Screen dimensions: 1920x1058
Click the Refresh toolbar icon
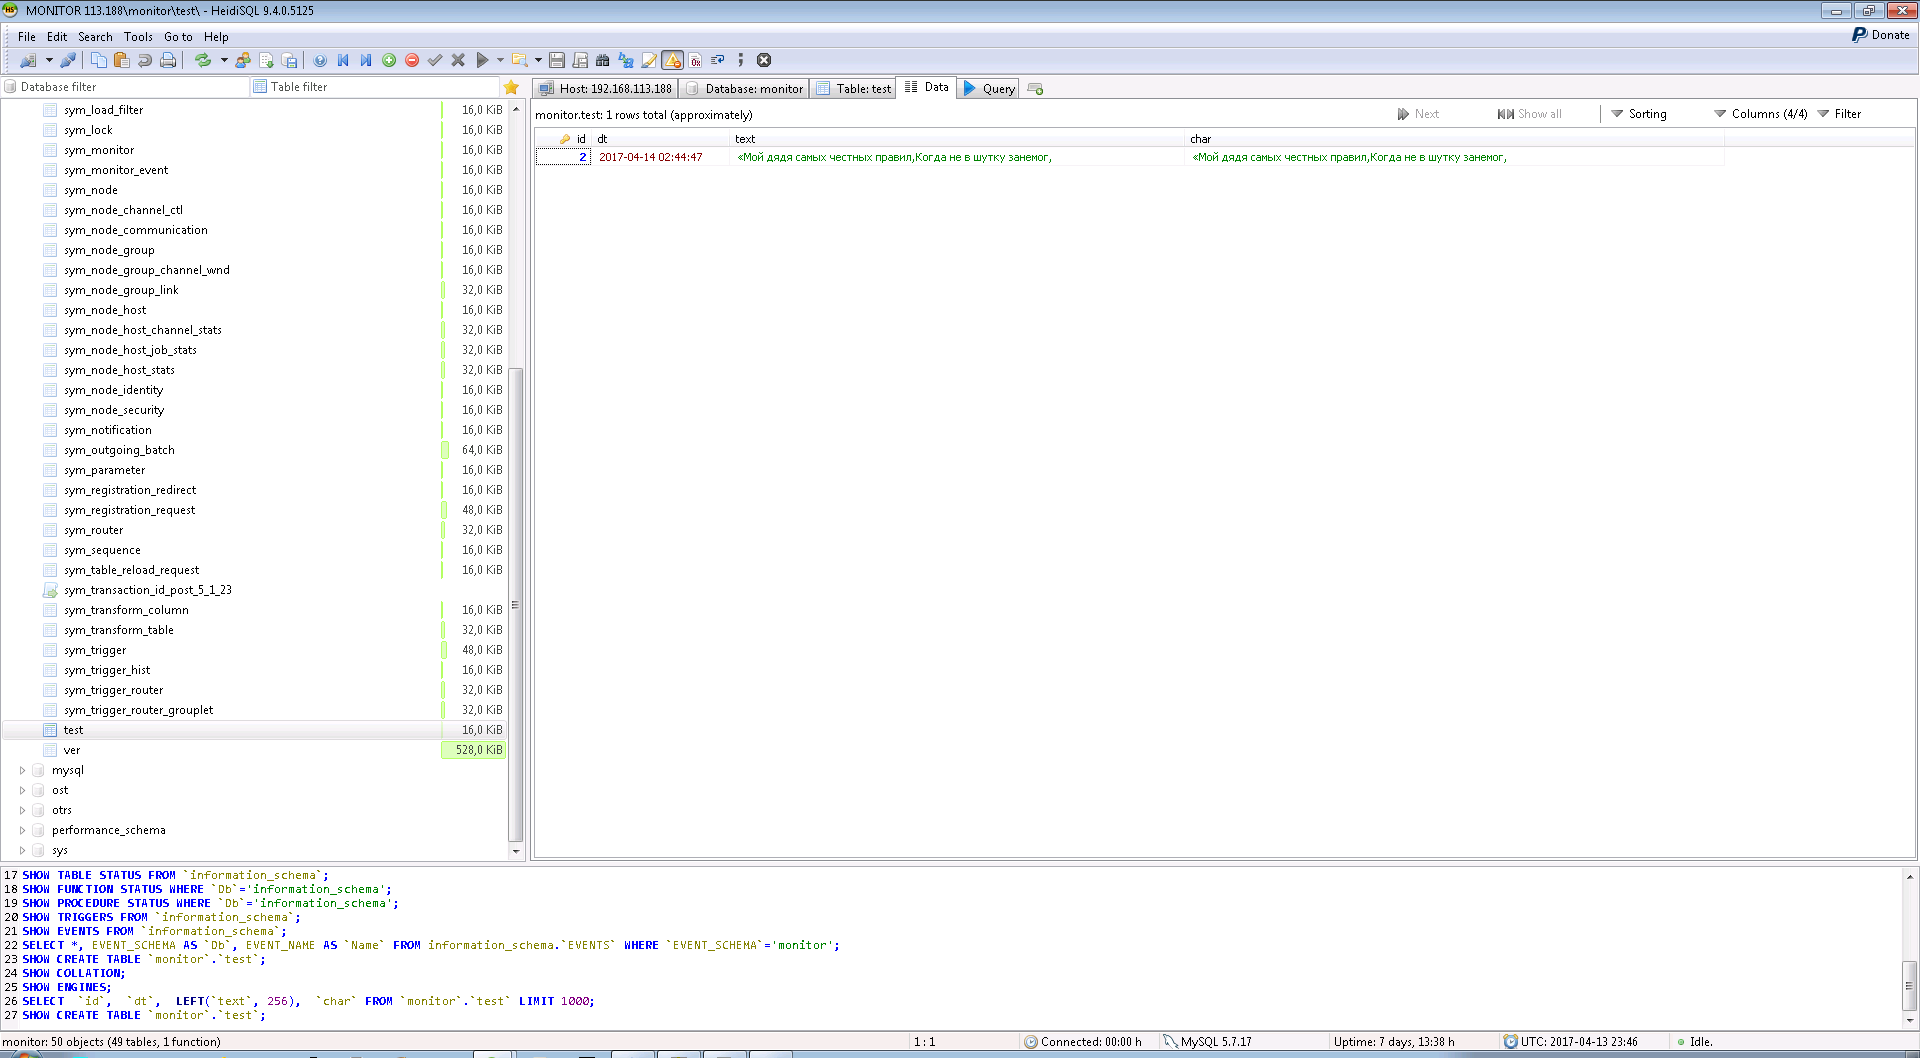tap(203, 60)
